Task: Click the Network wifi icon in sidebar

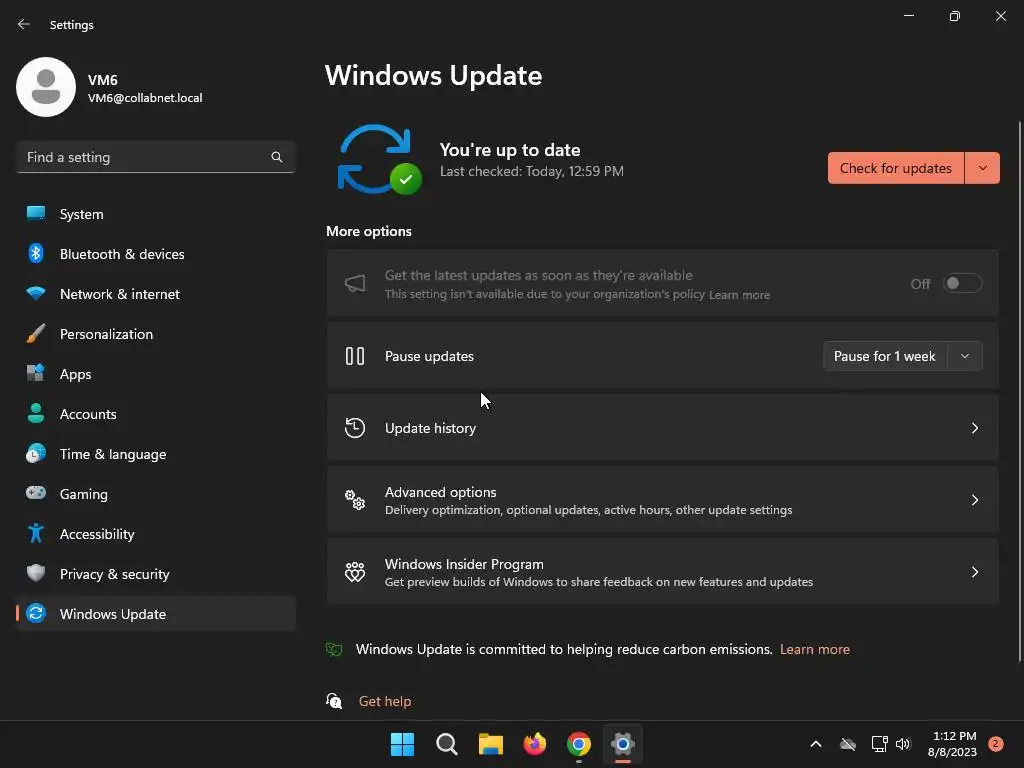Action: pos(36,293)
